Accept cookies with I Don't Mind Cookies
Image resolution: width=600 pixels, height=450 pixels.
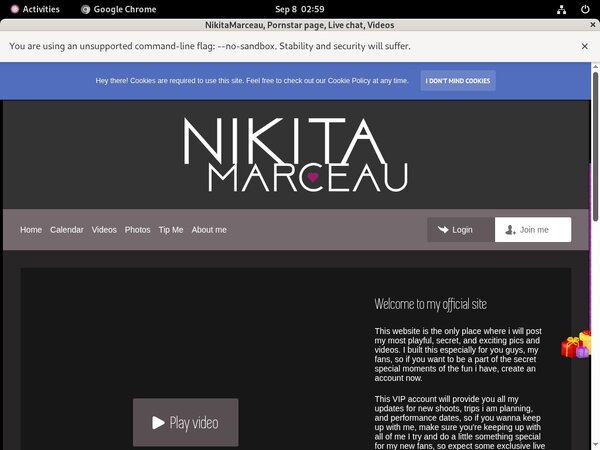pos(458,80)
